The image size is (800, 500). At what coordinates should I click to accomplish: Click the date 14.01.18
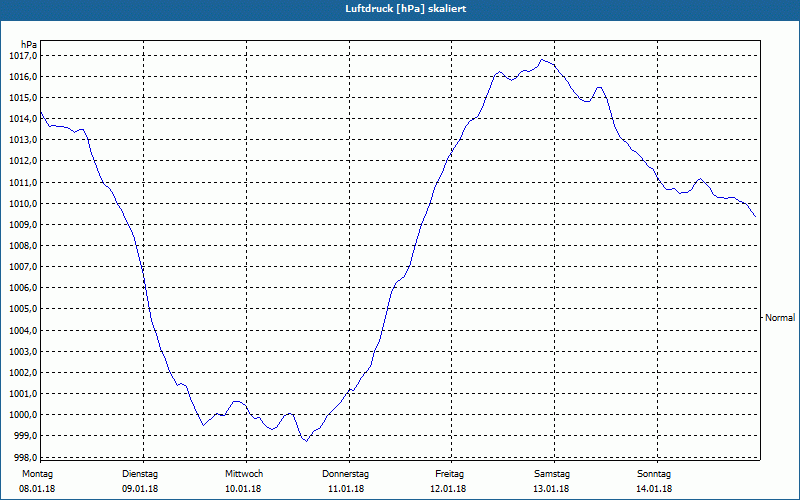tap(654, 489)
